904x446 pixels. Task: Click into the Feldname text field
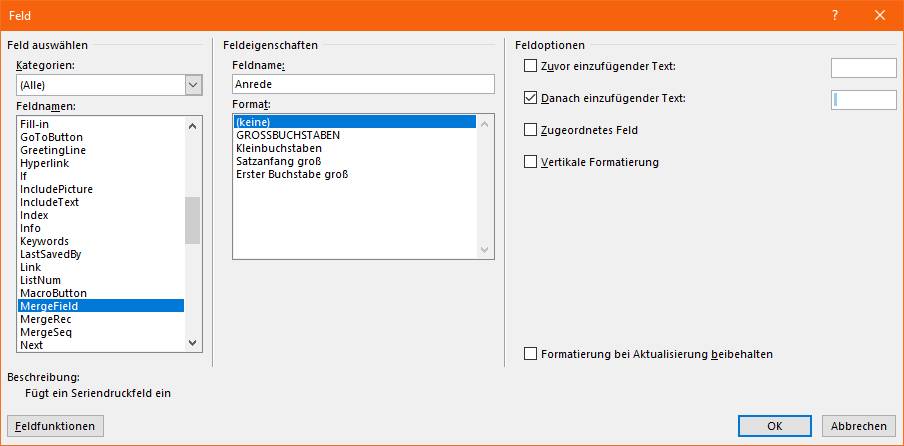point(363,84)
